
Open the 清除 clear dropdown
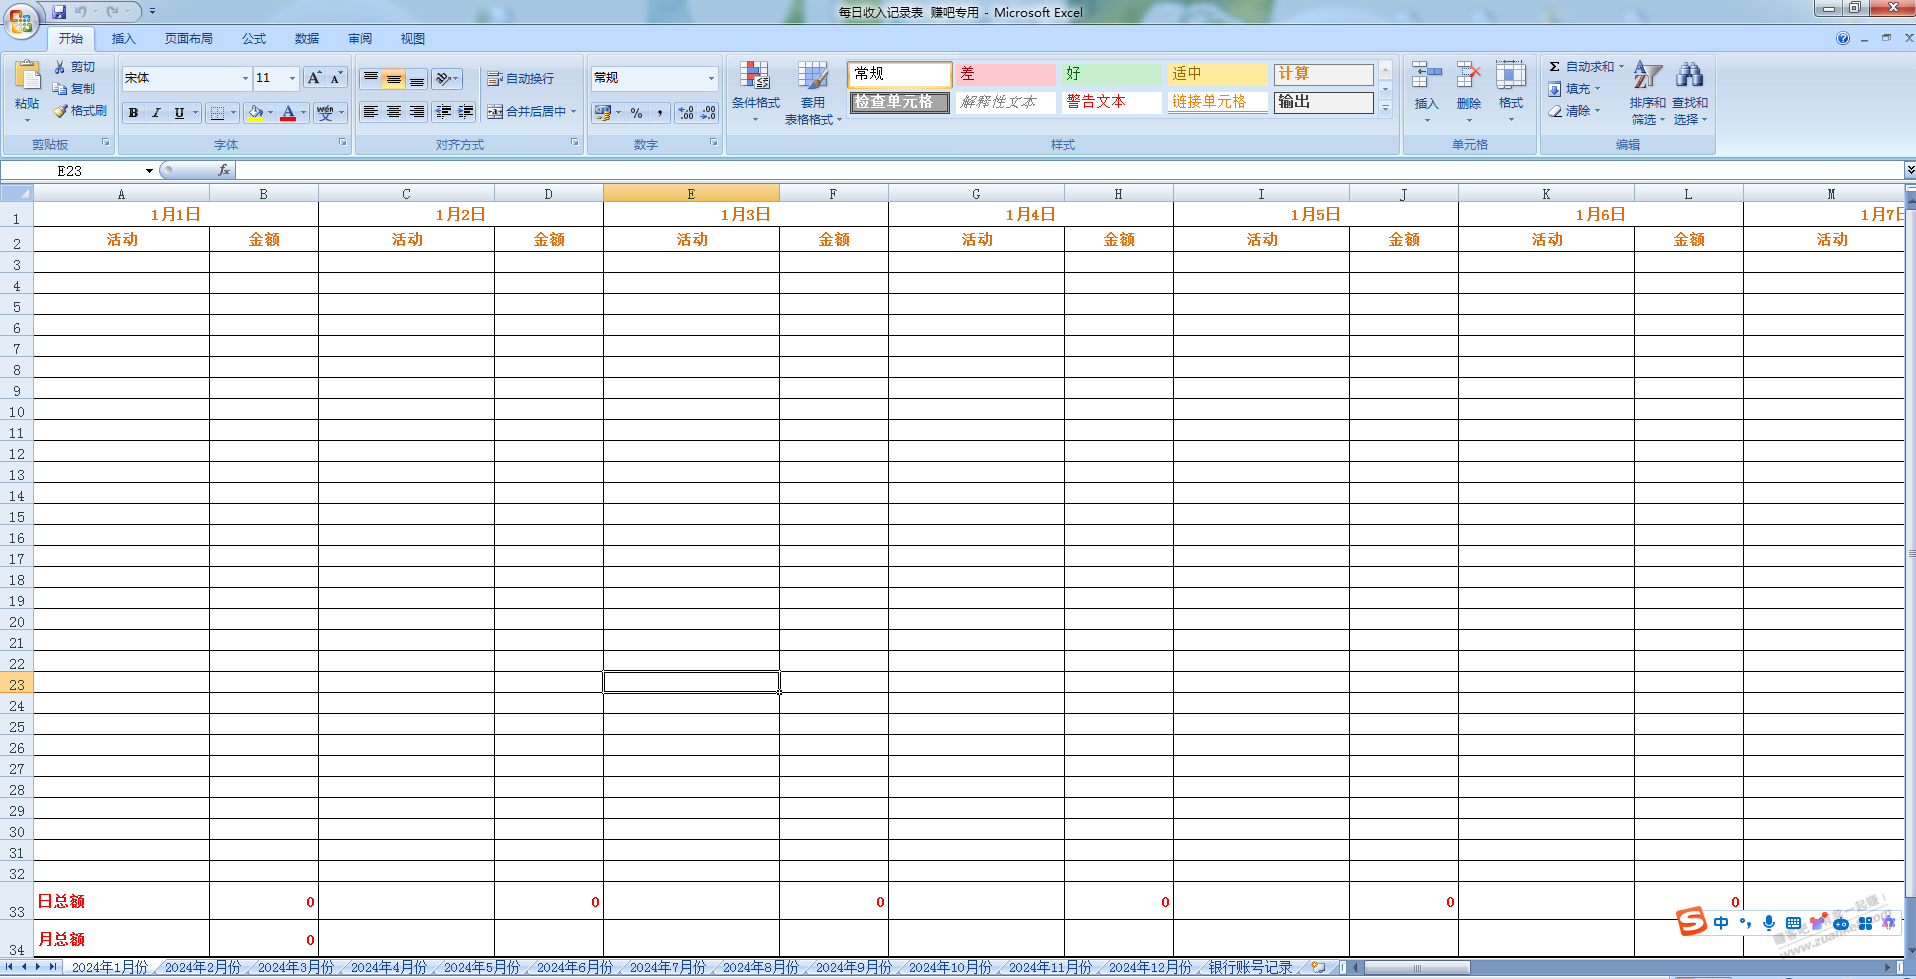pos(1574,111)
